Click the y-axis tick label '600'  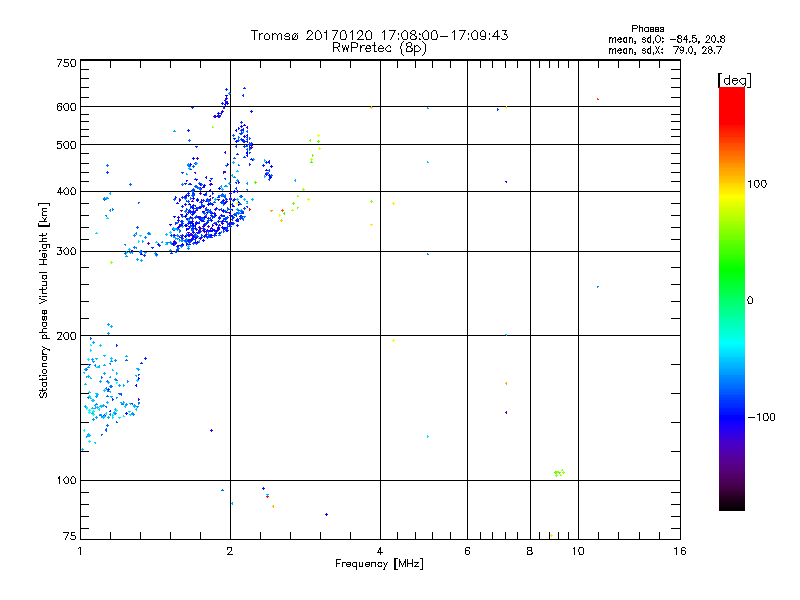pyautogui.click(x=66, y=107)
